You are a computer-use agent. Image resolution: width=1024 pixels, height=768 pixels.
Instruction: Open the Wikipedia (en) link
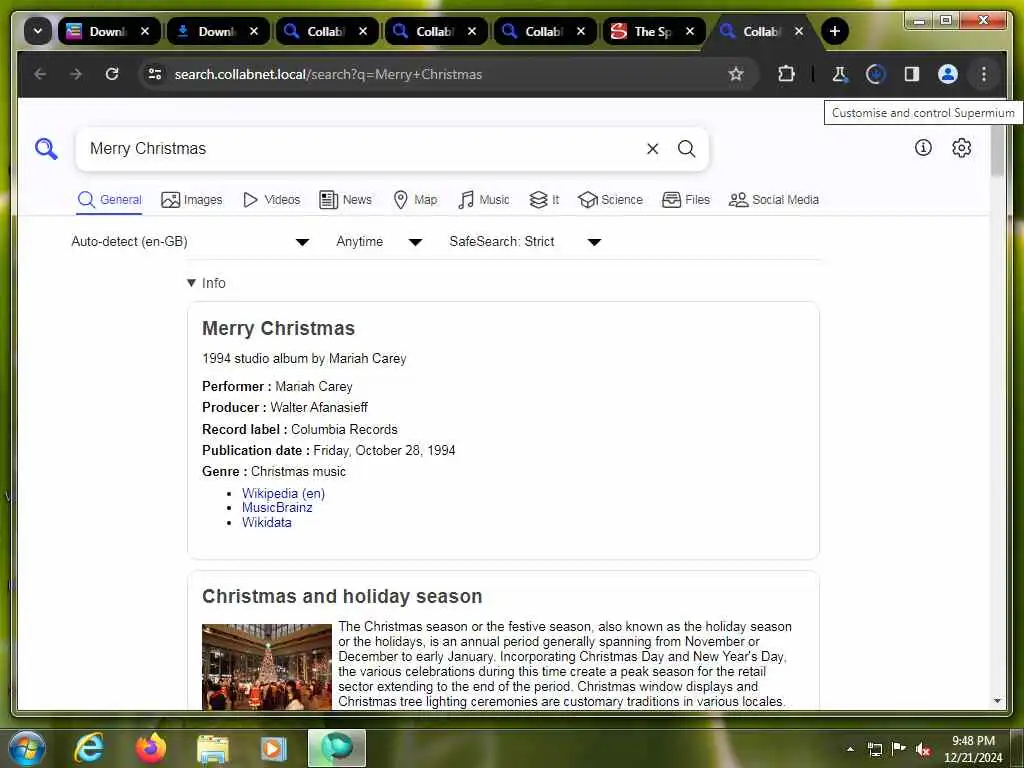(283, 494)
